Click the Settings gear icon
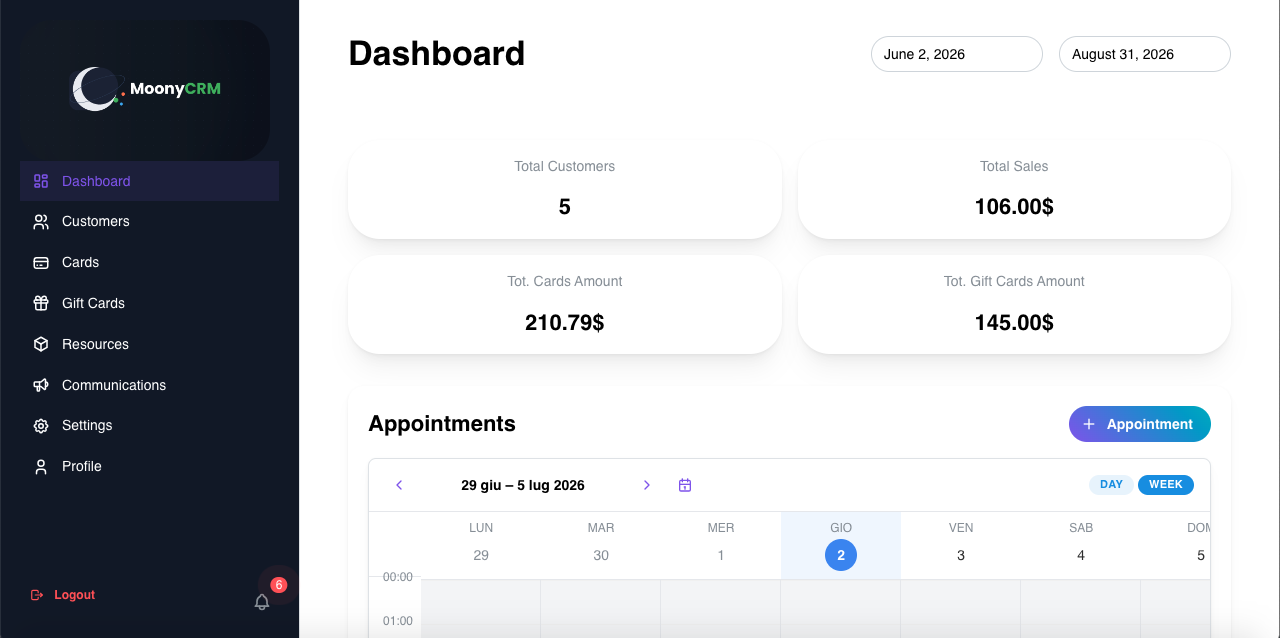The width and height of the screenshot is (1280, 638). click(x=41, y=426)
